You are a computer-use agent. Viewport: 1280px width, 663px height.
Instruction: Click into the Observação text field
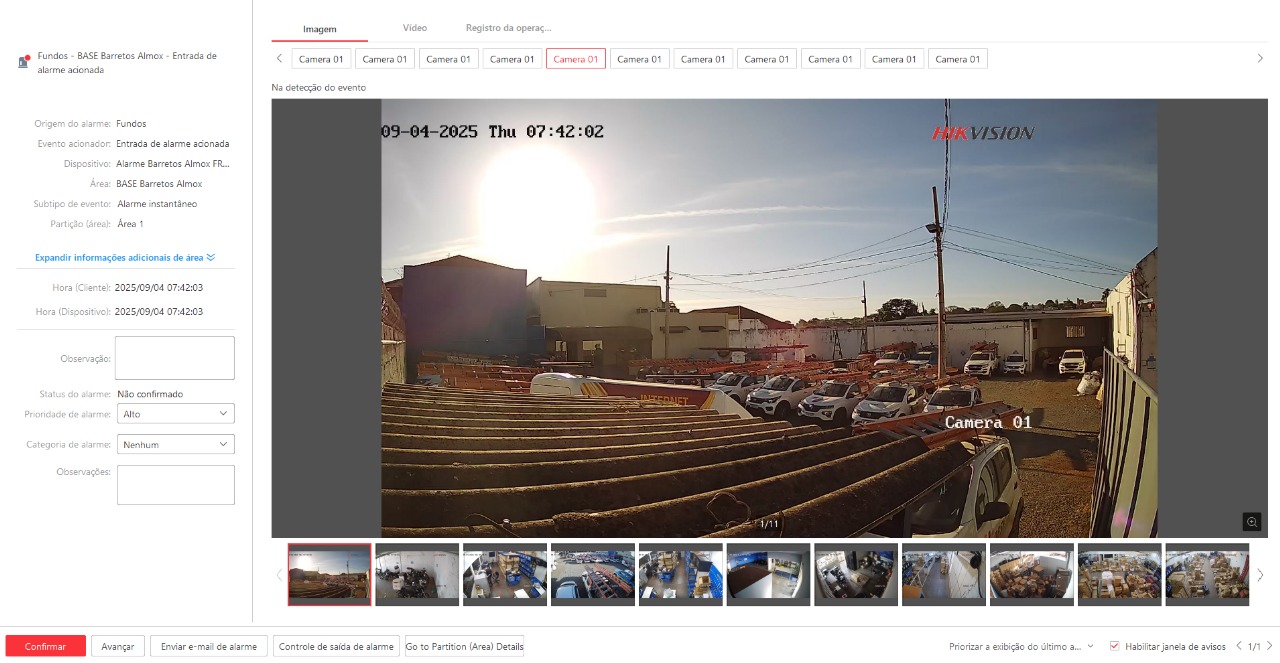[175, 358]
